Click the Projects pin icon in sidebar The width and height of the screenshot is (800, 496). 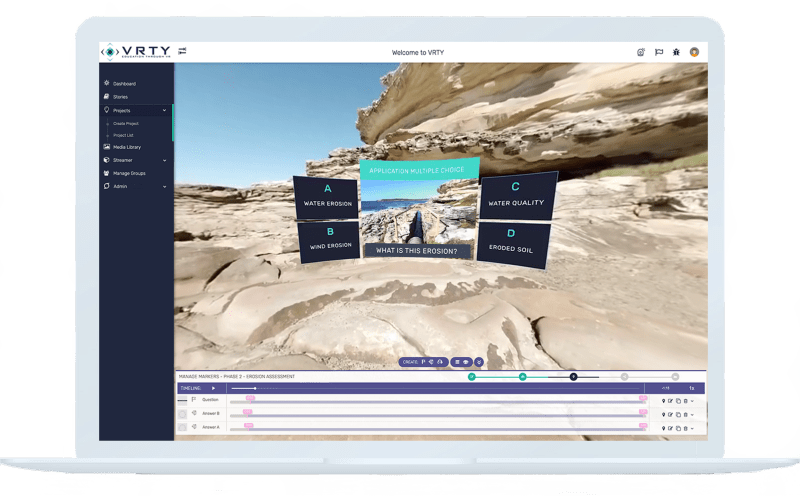[x=107, y=110]
